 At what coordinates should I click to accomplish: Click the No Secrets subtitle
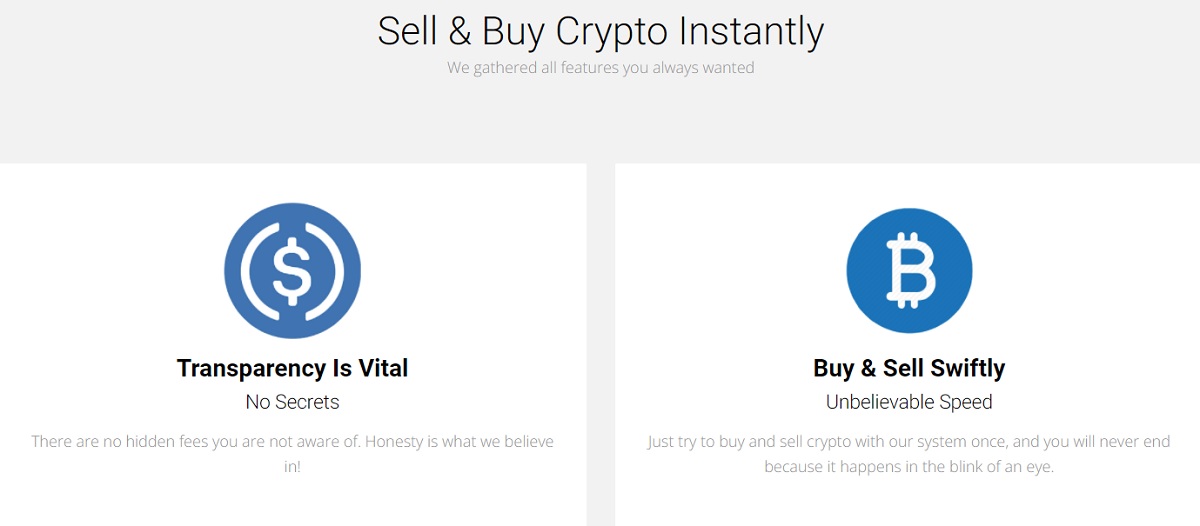tap(292, 402)
